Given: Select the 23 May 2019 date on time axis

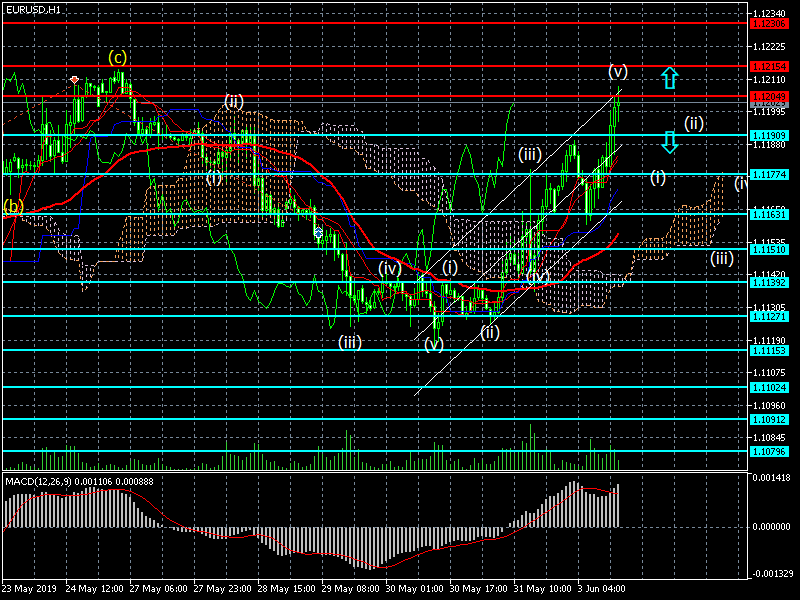Looking at the screenshot, I should point(30,589).
